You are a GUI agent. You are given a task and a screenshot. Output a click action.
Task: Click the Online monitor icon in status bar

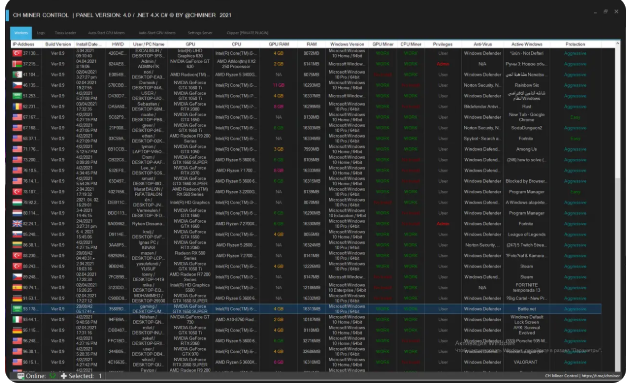(20, 376)
